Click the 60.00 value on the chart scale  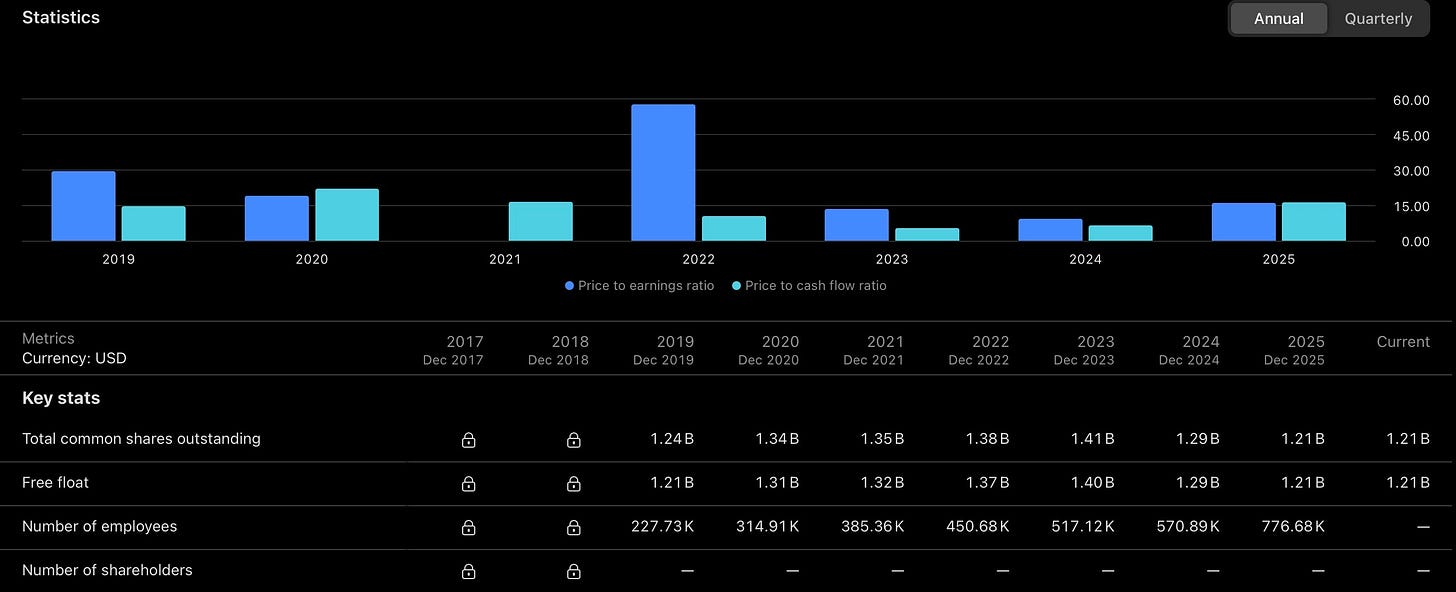click(1411, 100)
